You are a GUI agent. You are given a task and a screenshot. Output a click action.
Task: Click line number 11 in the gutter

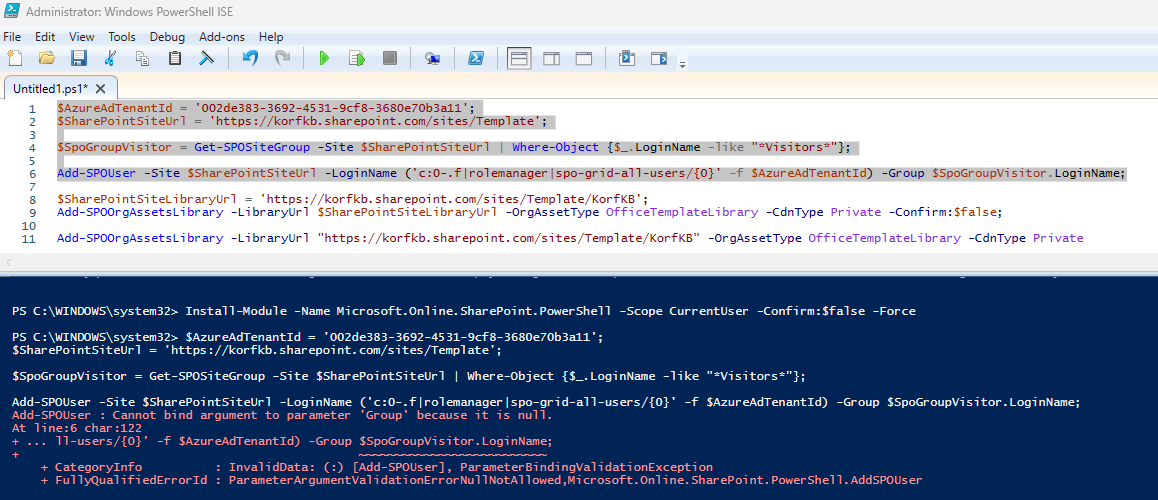(29, 239)
